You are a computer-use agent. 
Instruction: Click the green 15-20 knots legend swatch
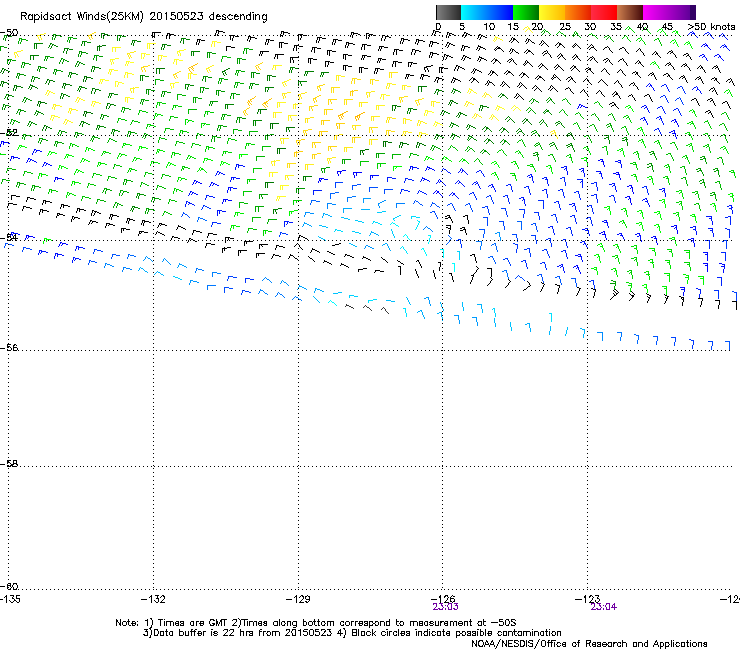(526, 12)
